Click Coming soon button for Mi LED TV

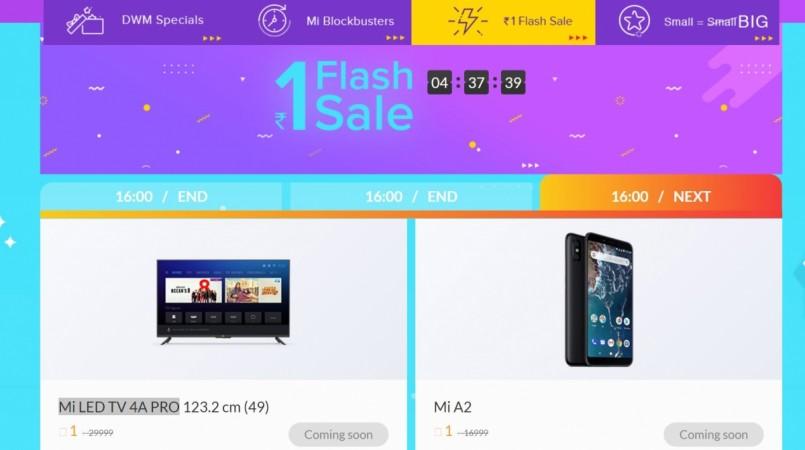(x=338, y=435)
